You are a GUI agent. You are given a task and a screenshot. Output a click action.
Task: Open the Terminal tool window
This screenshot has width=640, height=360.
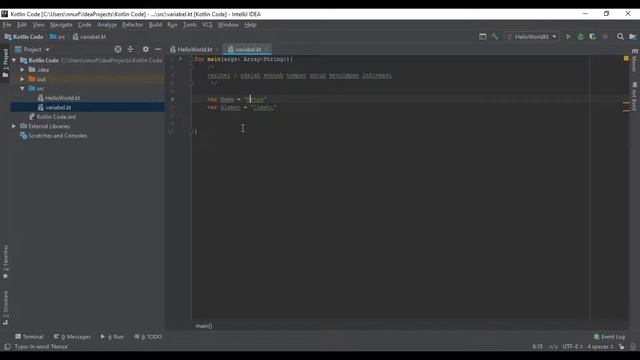[x=29, y=337]
